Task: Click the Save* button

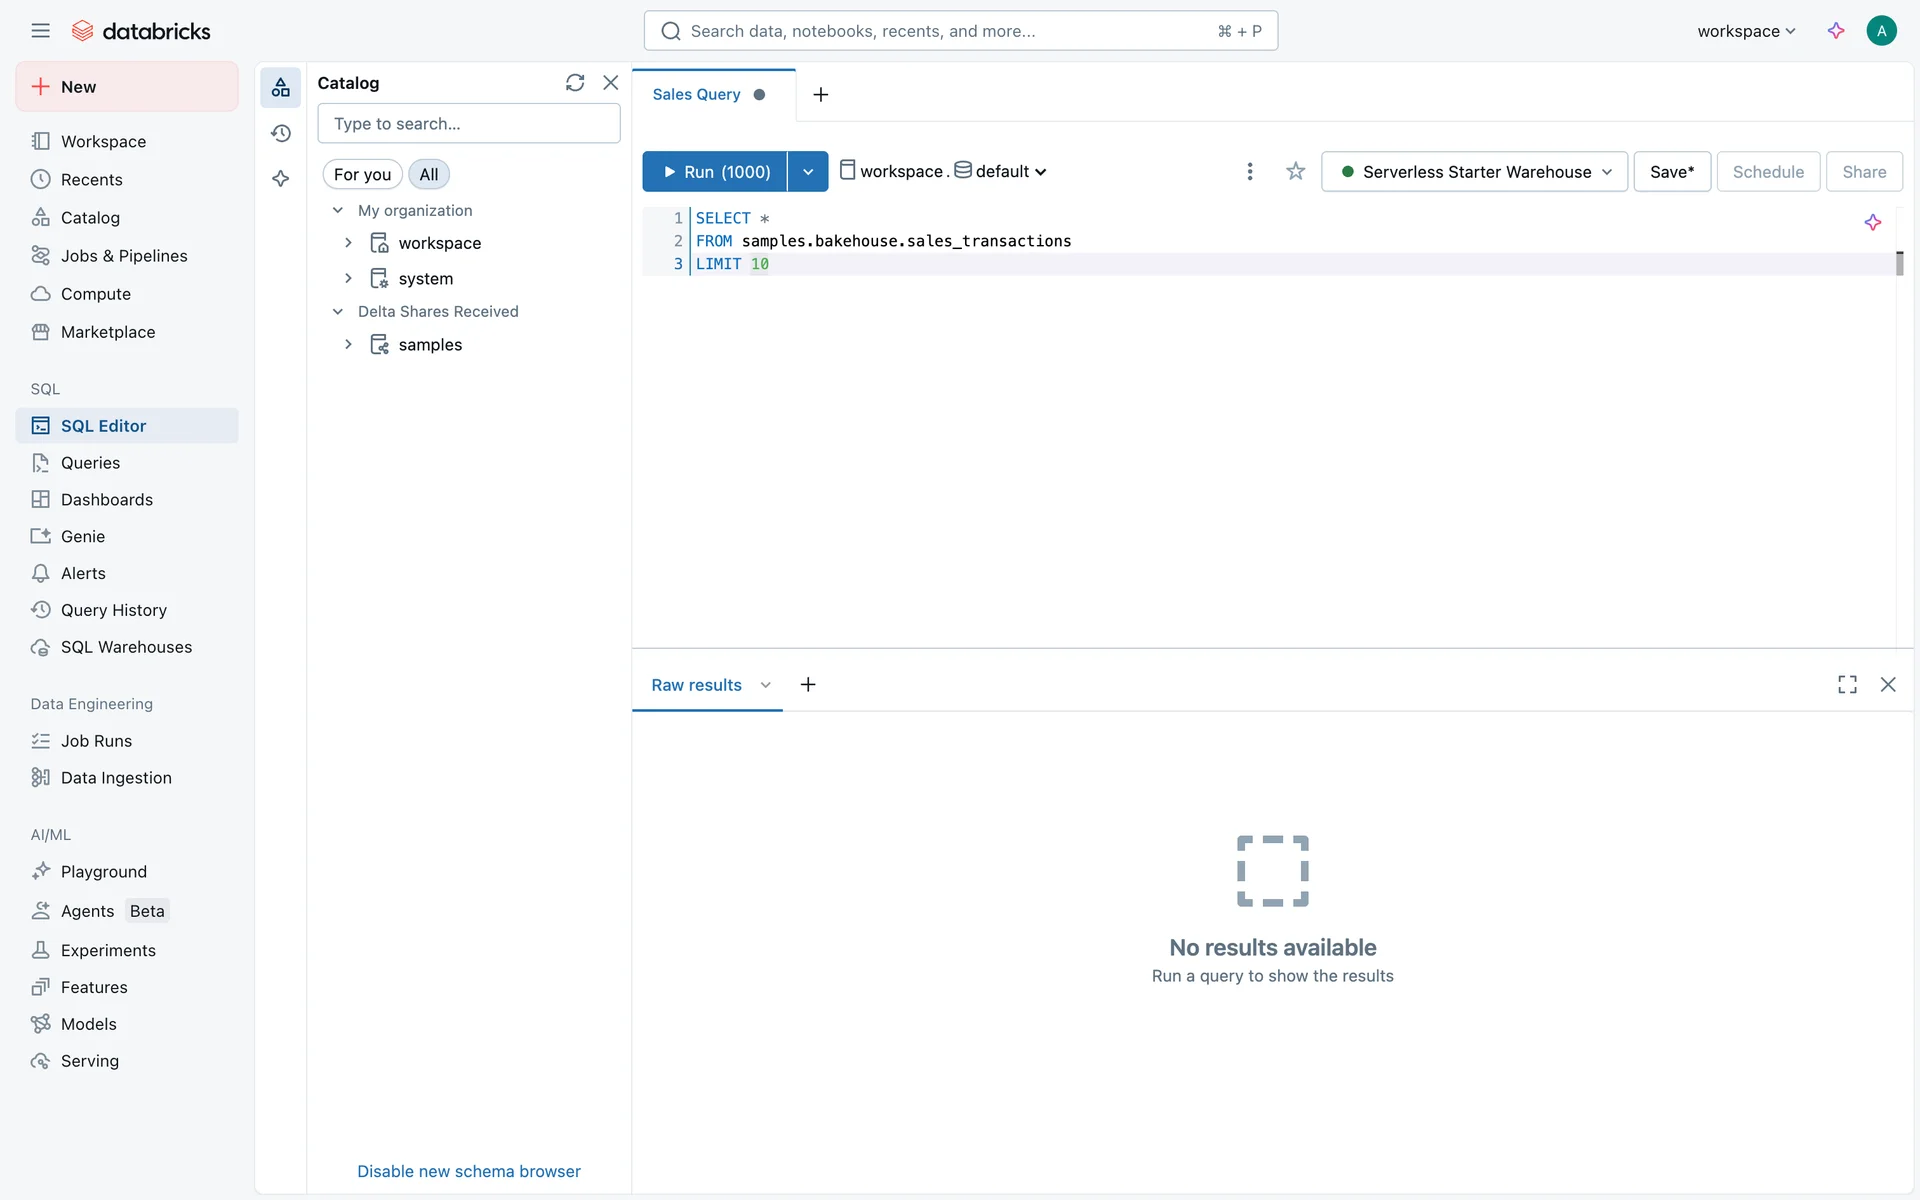Action: tap(1671, 172)
